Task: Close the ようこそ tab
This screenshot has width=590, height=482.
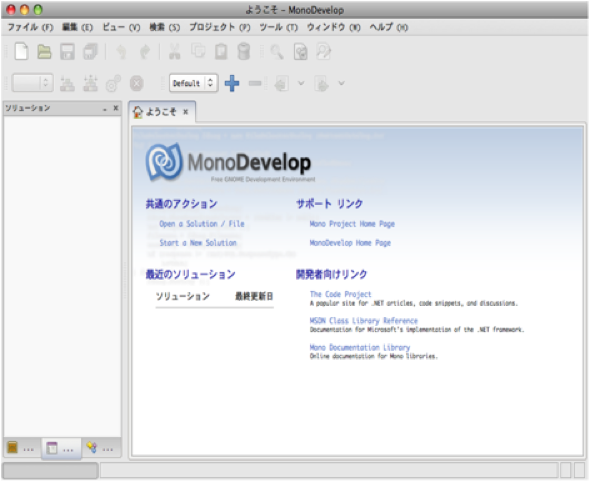Action: (186, 112)
